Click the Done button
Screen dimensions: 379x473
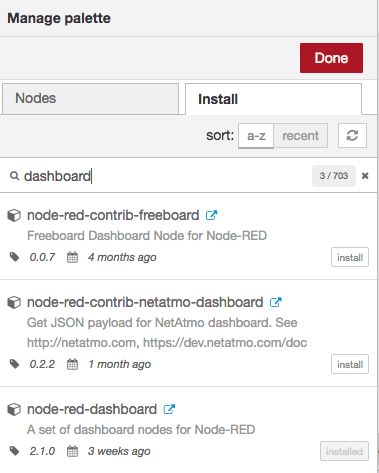coord(331,58)
